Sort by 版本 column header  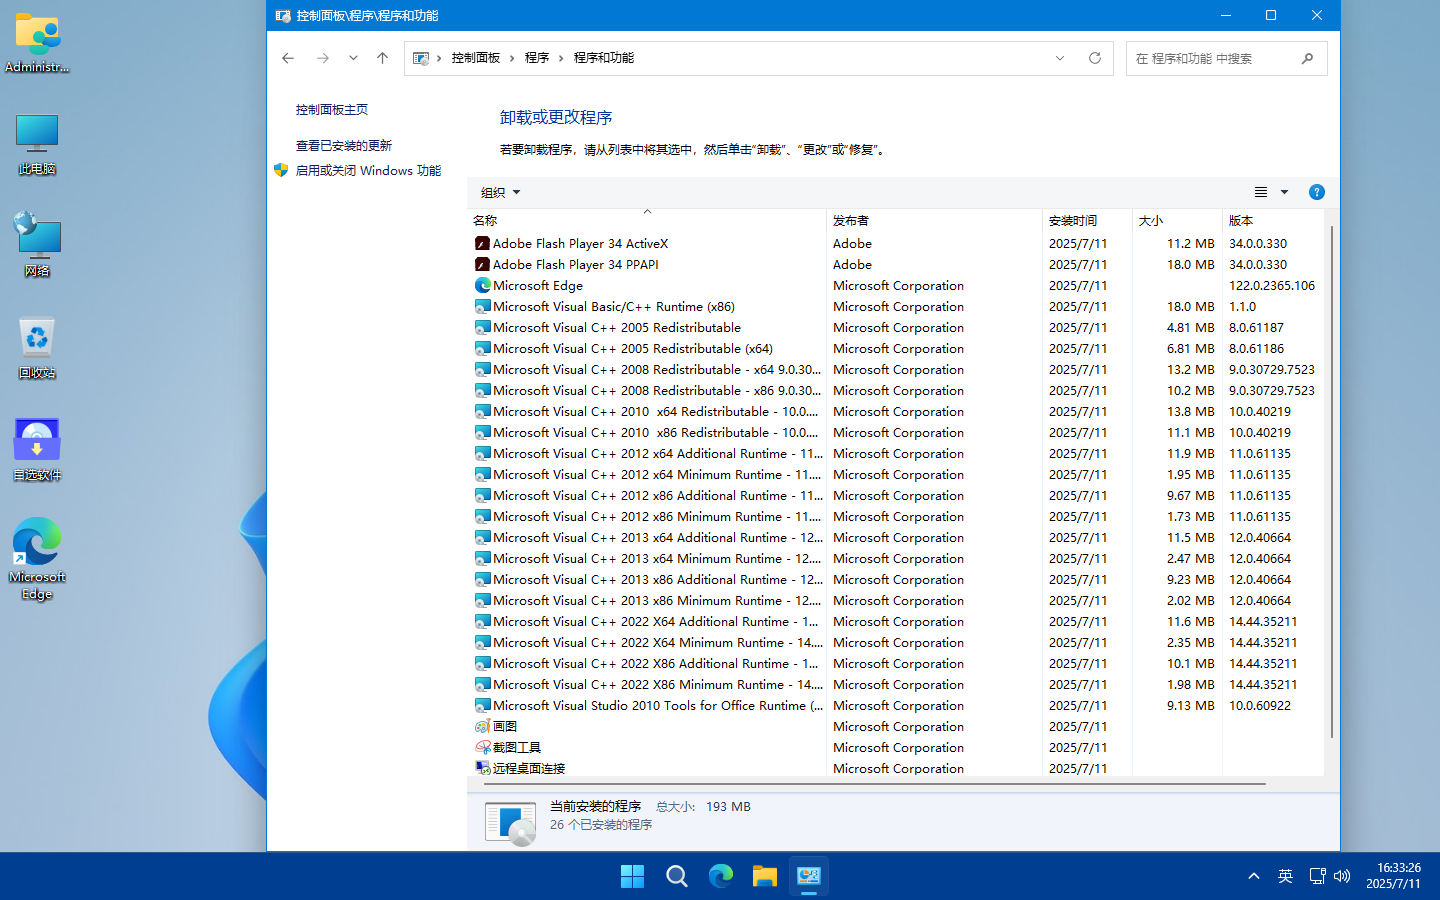[x=1274, y=220]
